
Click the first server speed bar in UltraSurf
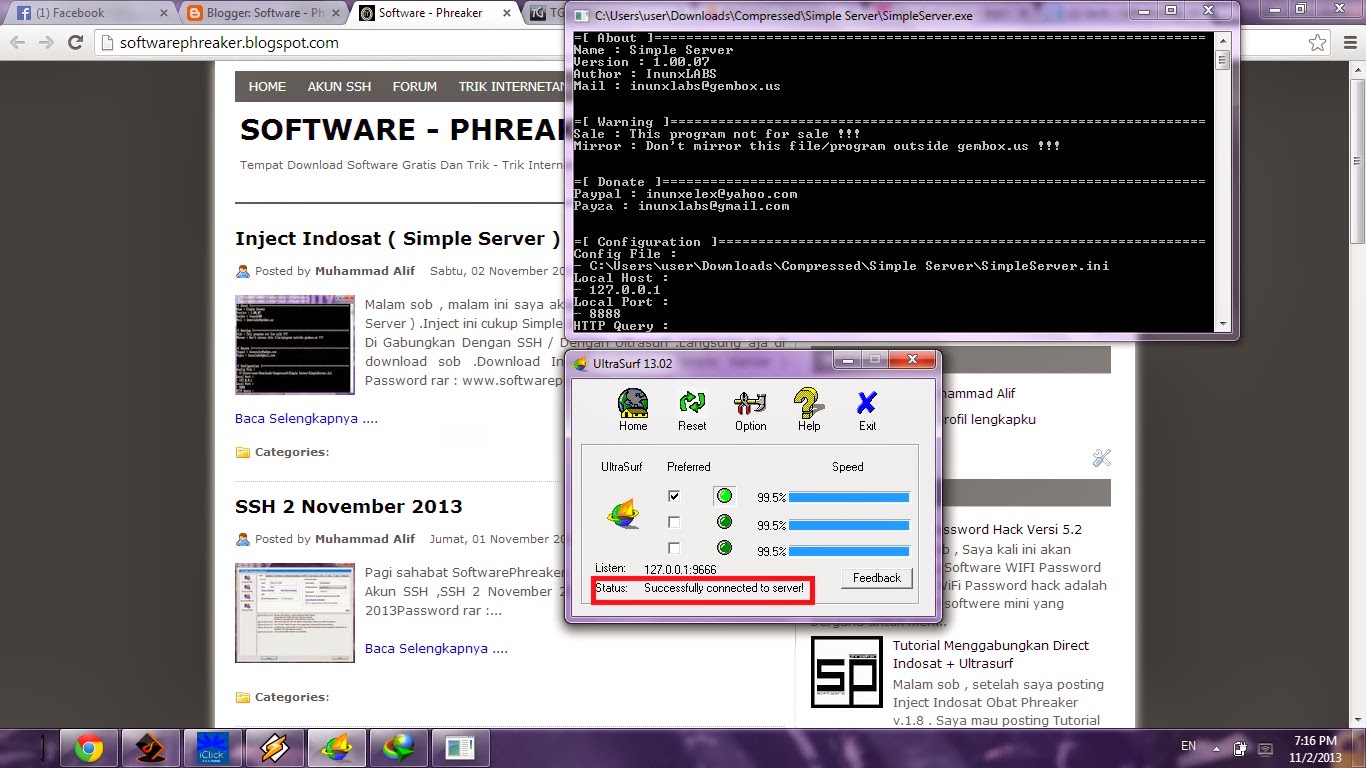point(849,496)
